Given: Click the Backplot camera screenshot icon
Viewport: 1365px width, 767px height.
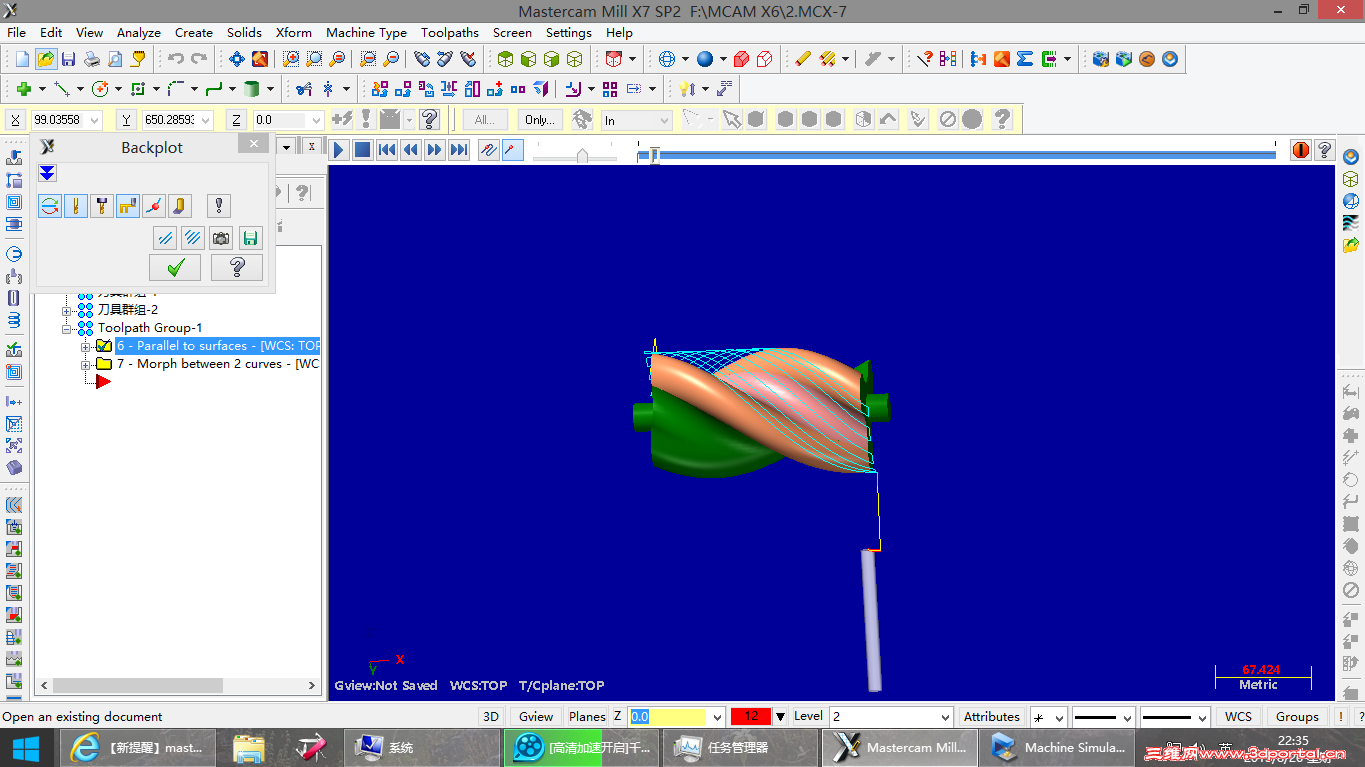Looking at the screenshot, I should pos(222,238).
